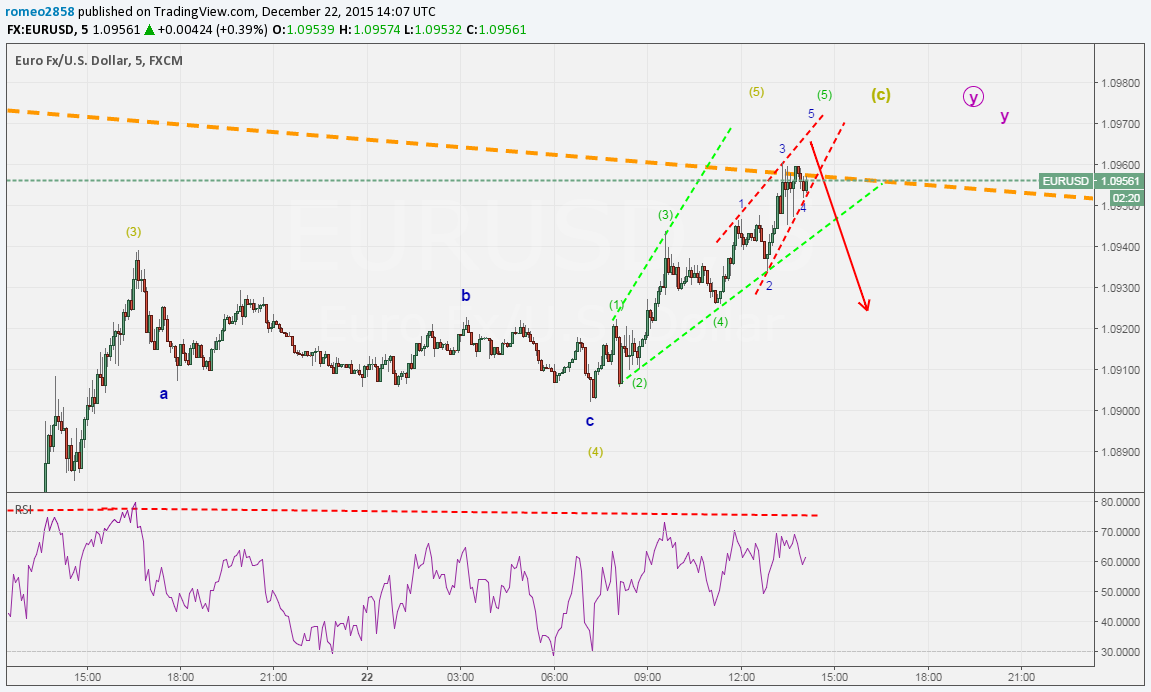Click the 1.09700 price axis label
Screen dimensions: 1151x692
(x=1121, y=124)
